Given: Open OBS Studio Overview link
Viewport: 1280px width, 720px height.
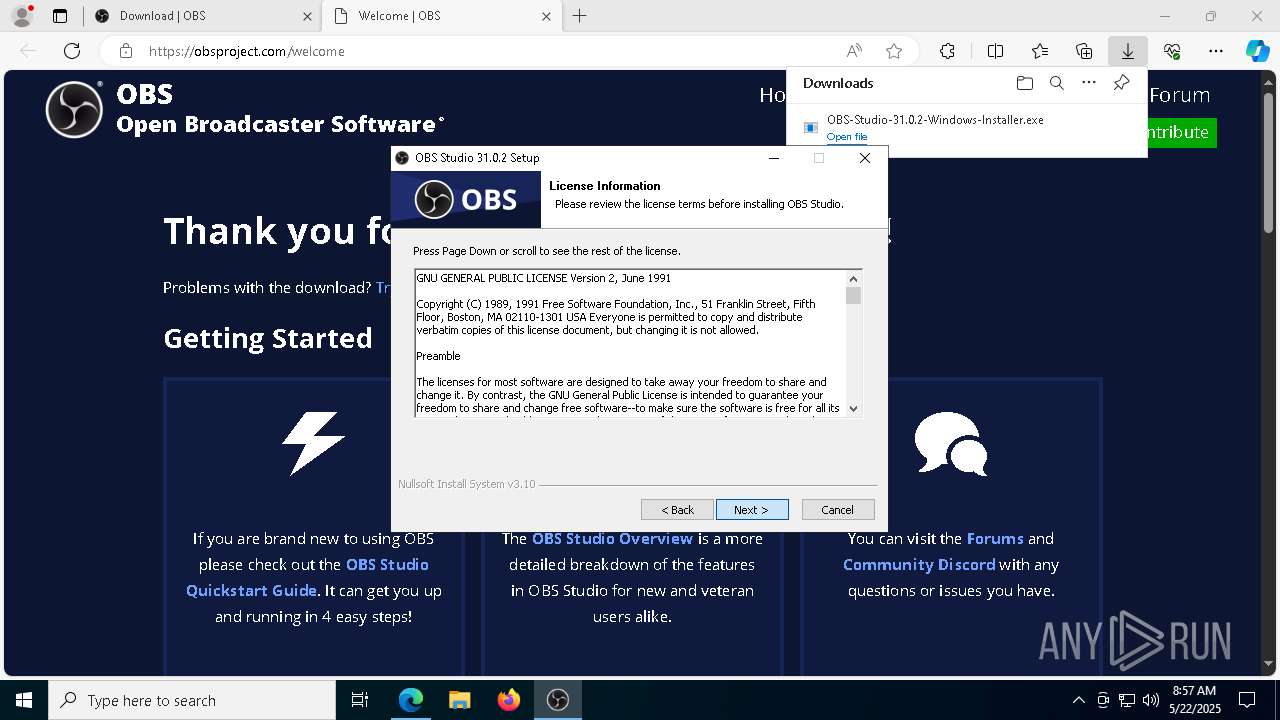Looking at the screenshot, I should click(612, 538).
